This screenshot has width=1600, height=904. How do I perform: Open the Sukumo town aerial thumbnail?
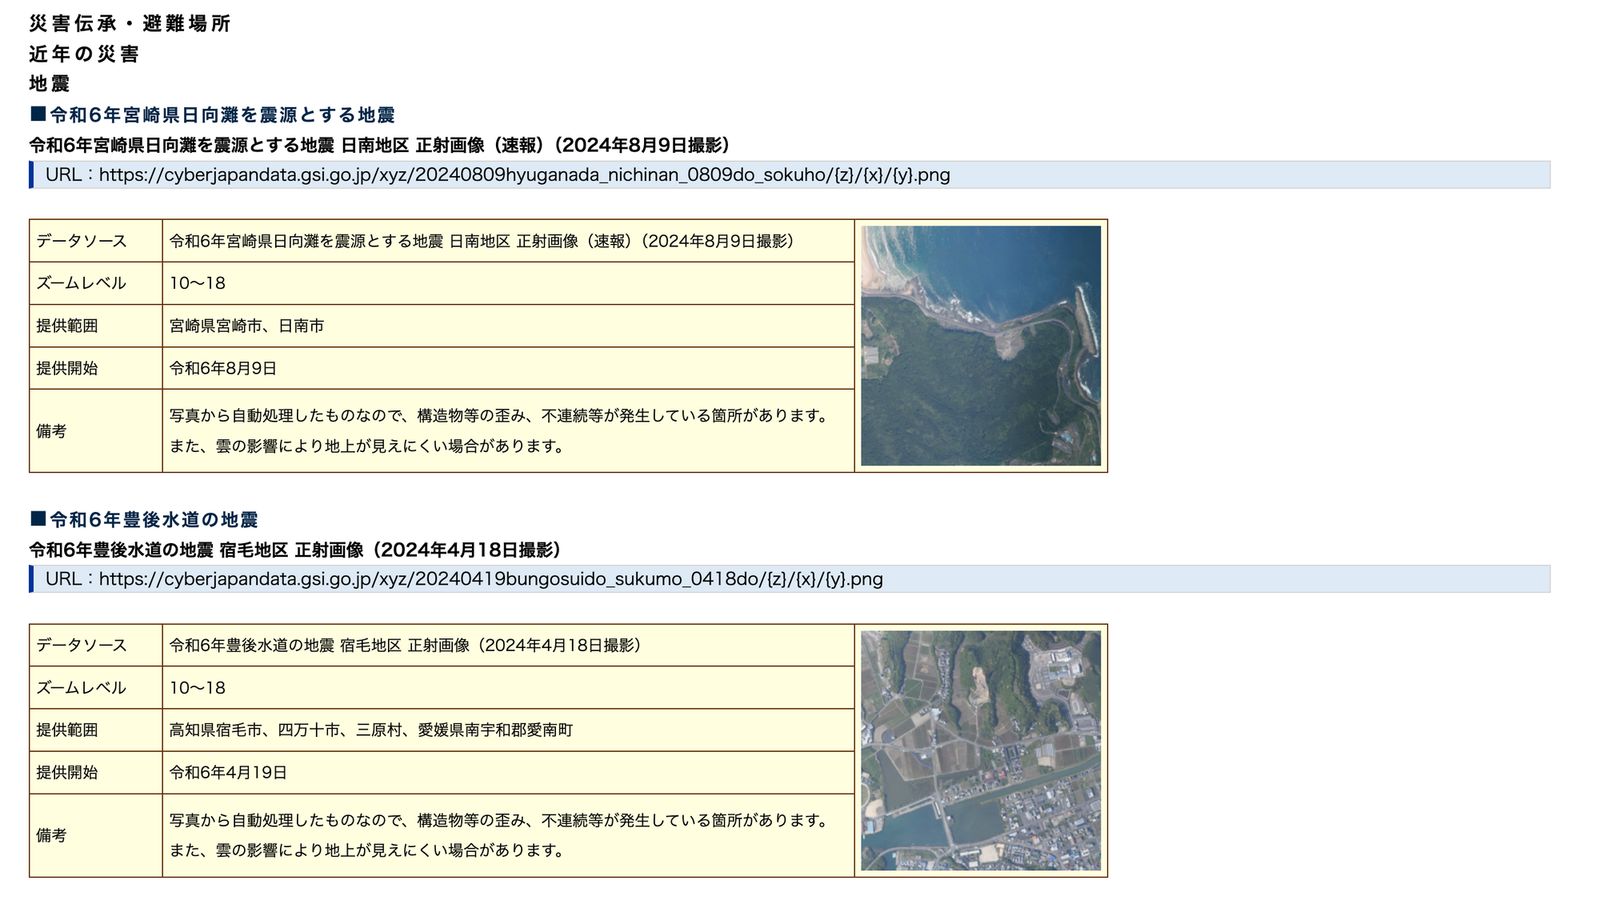(980, 750)
